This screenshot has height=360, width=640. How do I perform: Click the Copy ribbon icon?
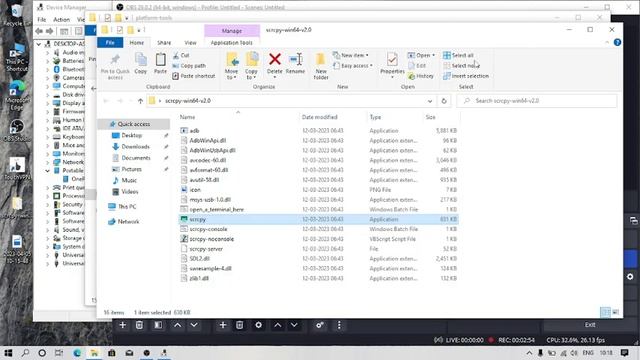pos(141,63)
